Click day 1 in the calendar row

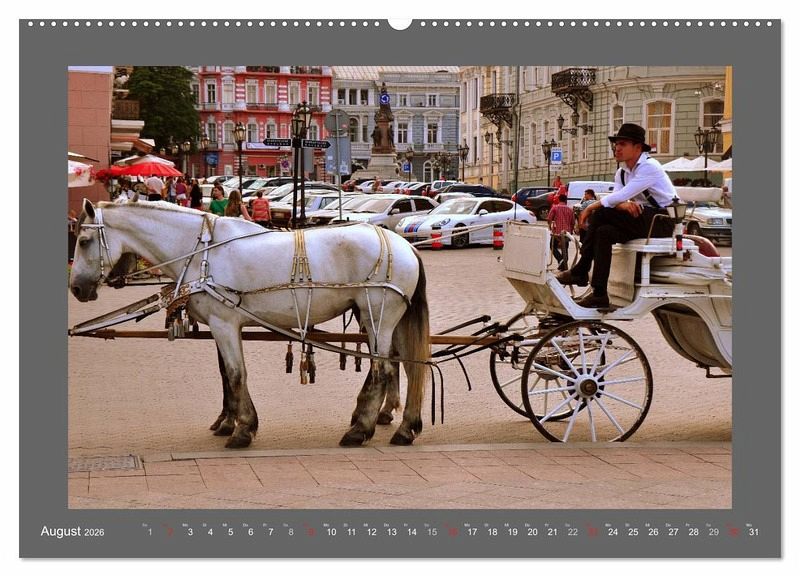149,532
